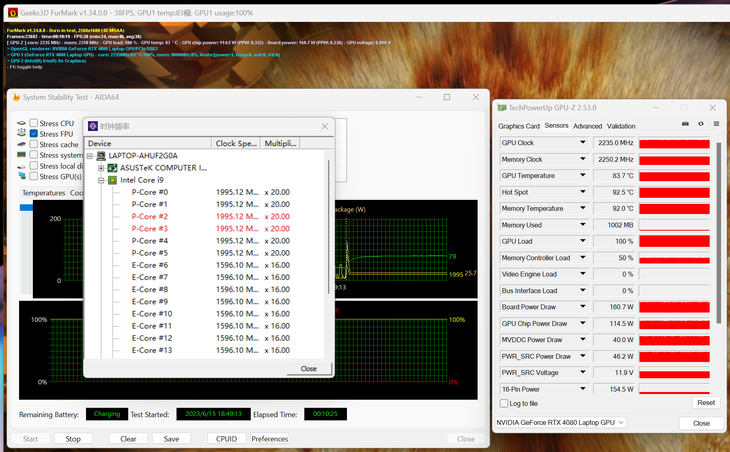Click the Multiplier column header

pyautogui.click(x=280, y=143)
